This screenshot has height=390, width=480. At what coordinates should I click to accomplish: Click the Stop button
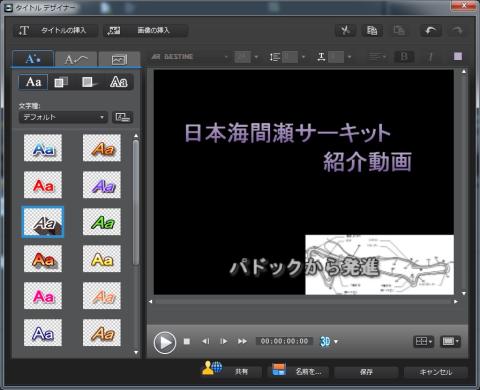click(187, 342)
